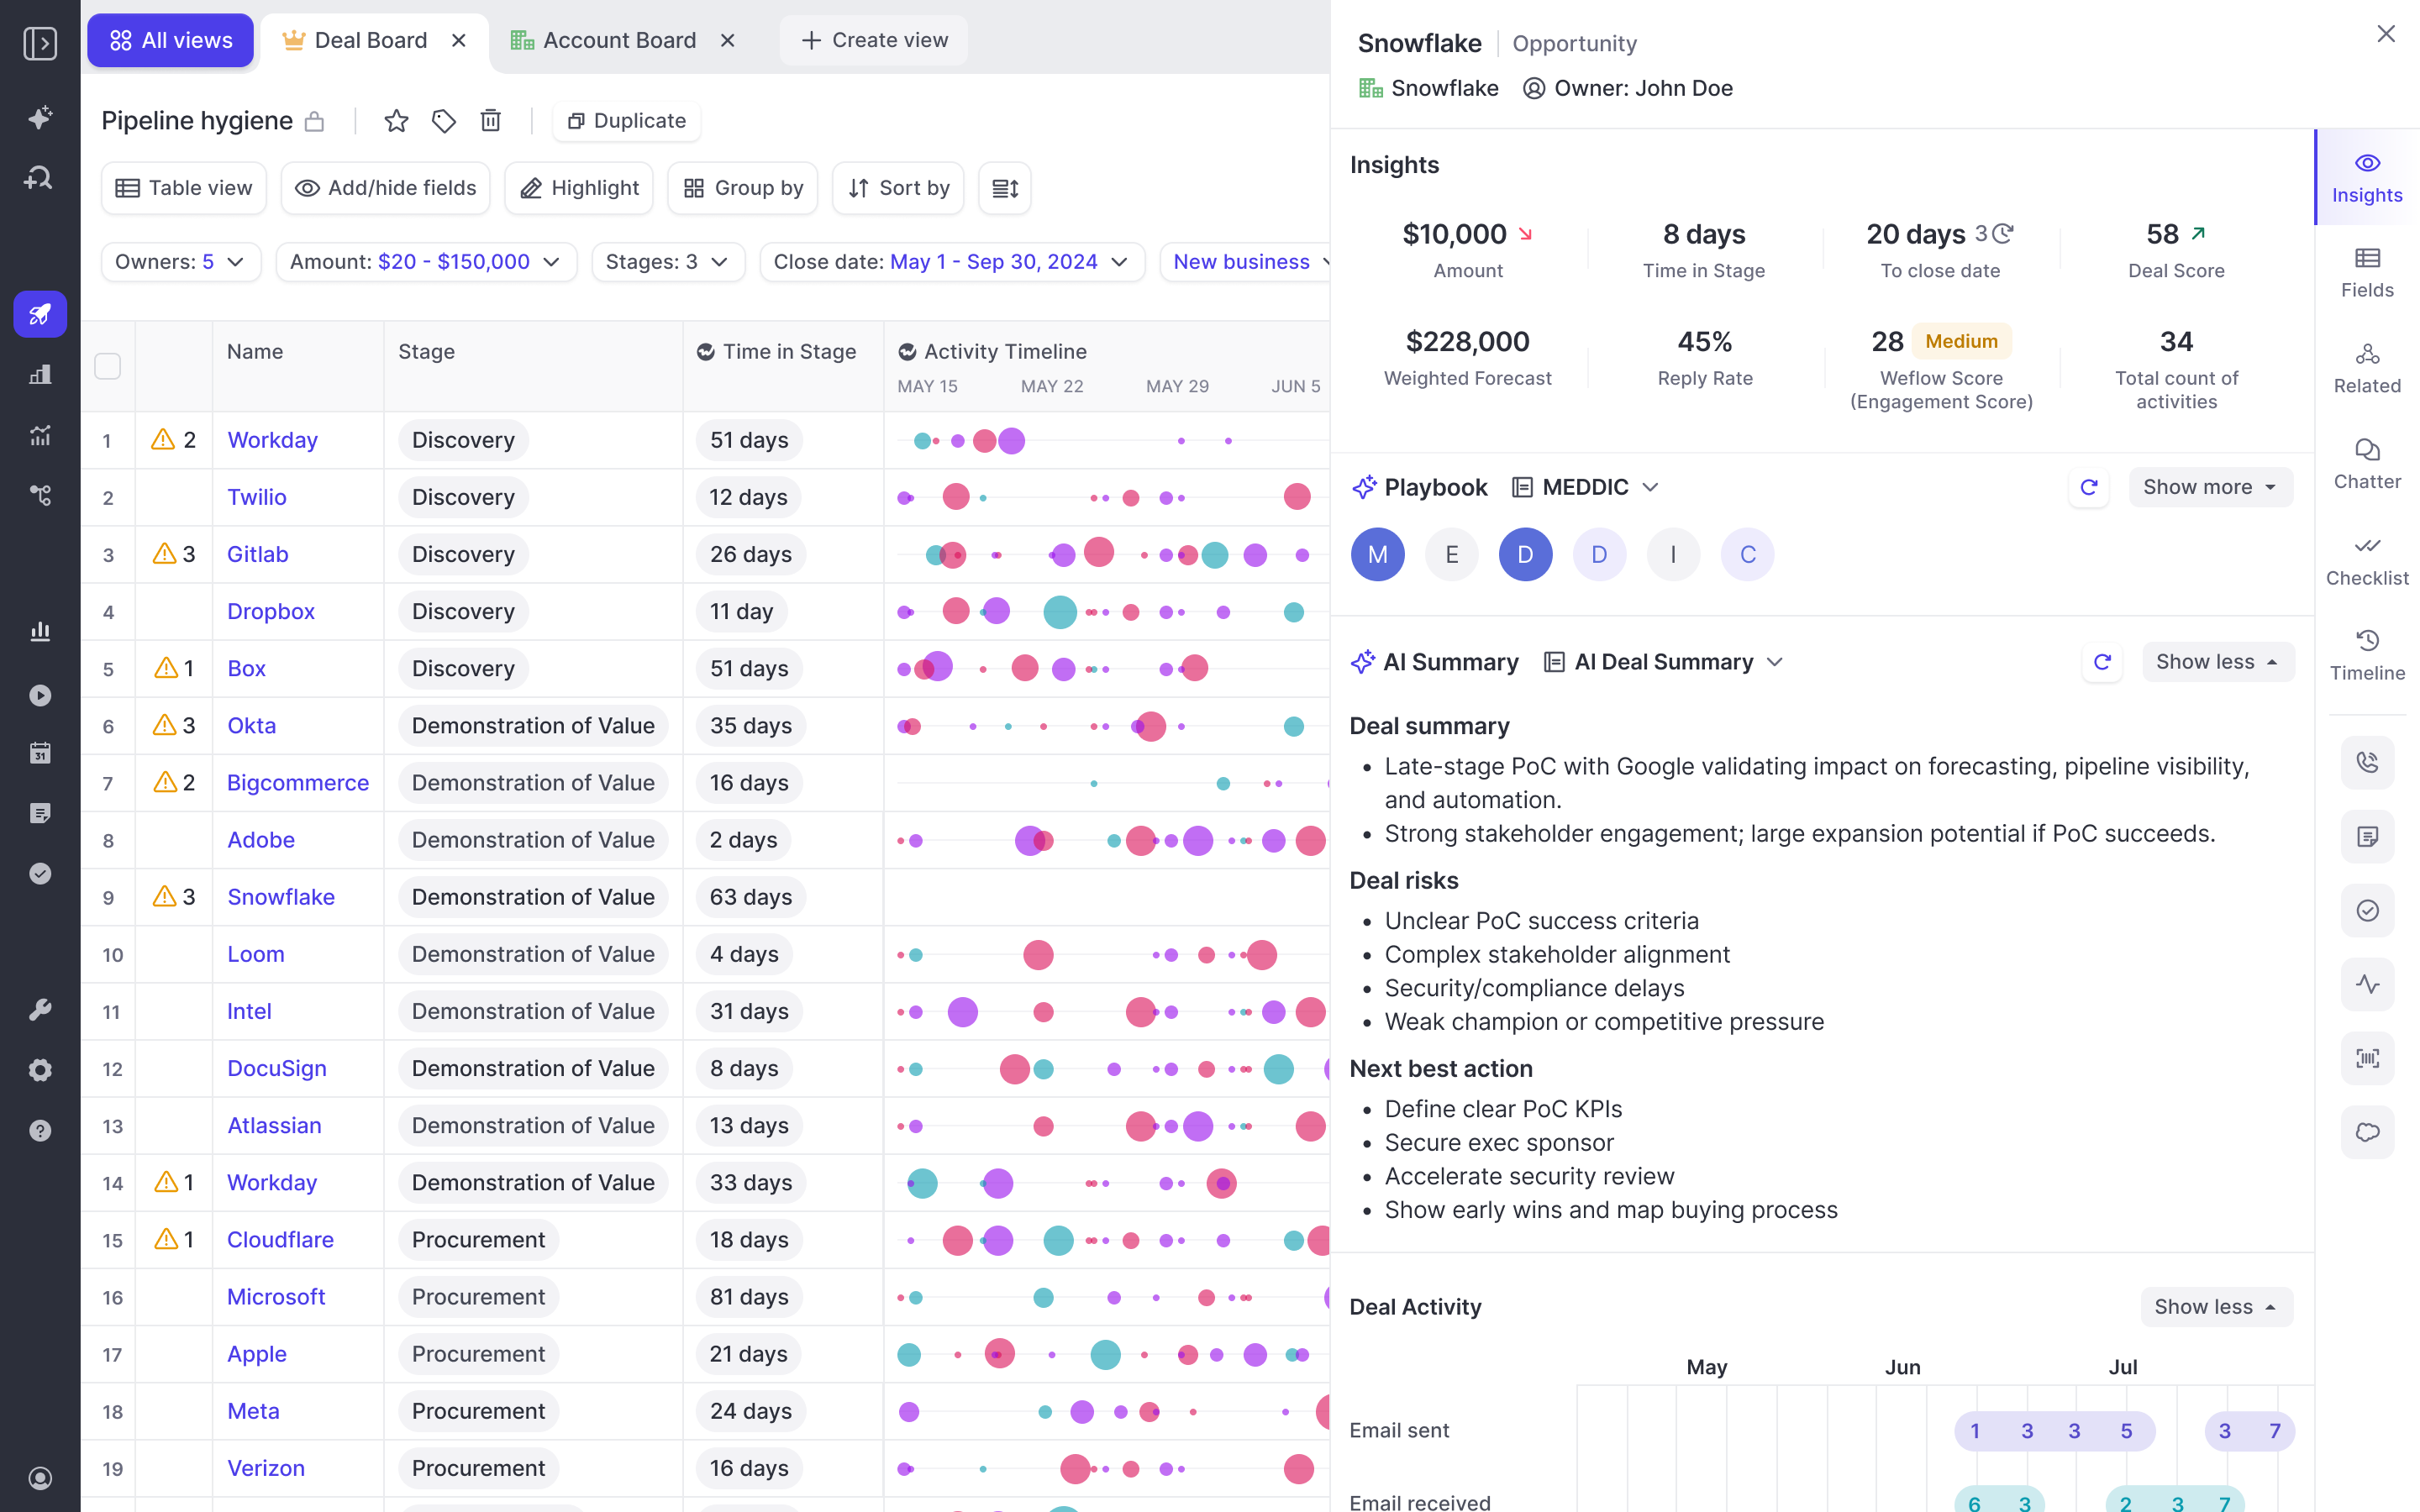Tick the select-all rows checkbox
Screen dimensions: 2420x1512
108,366
